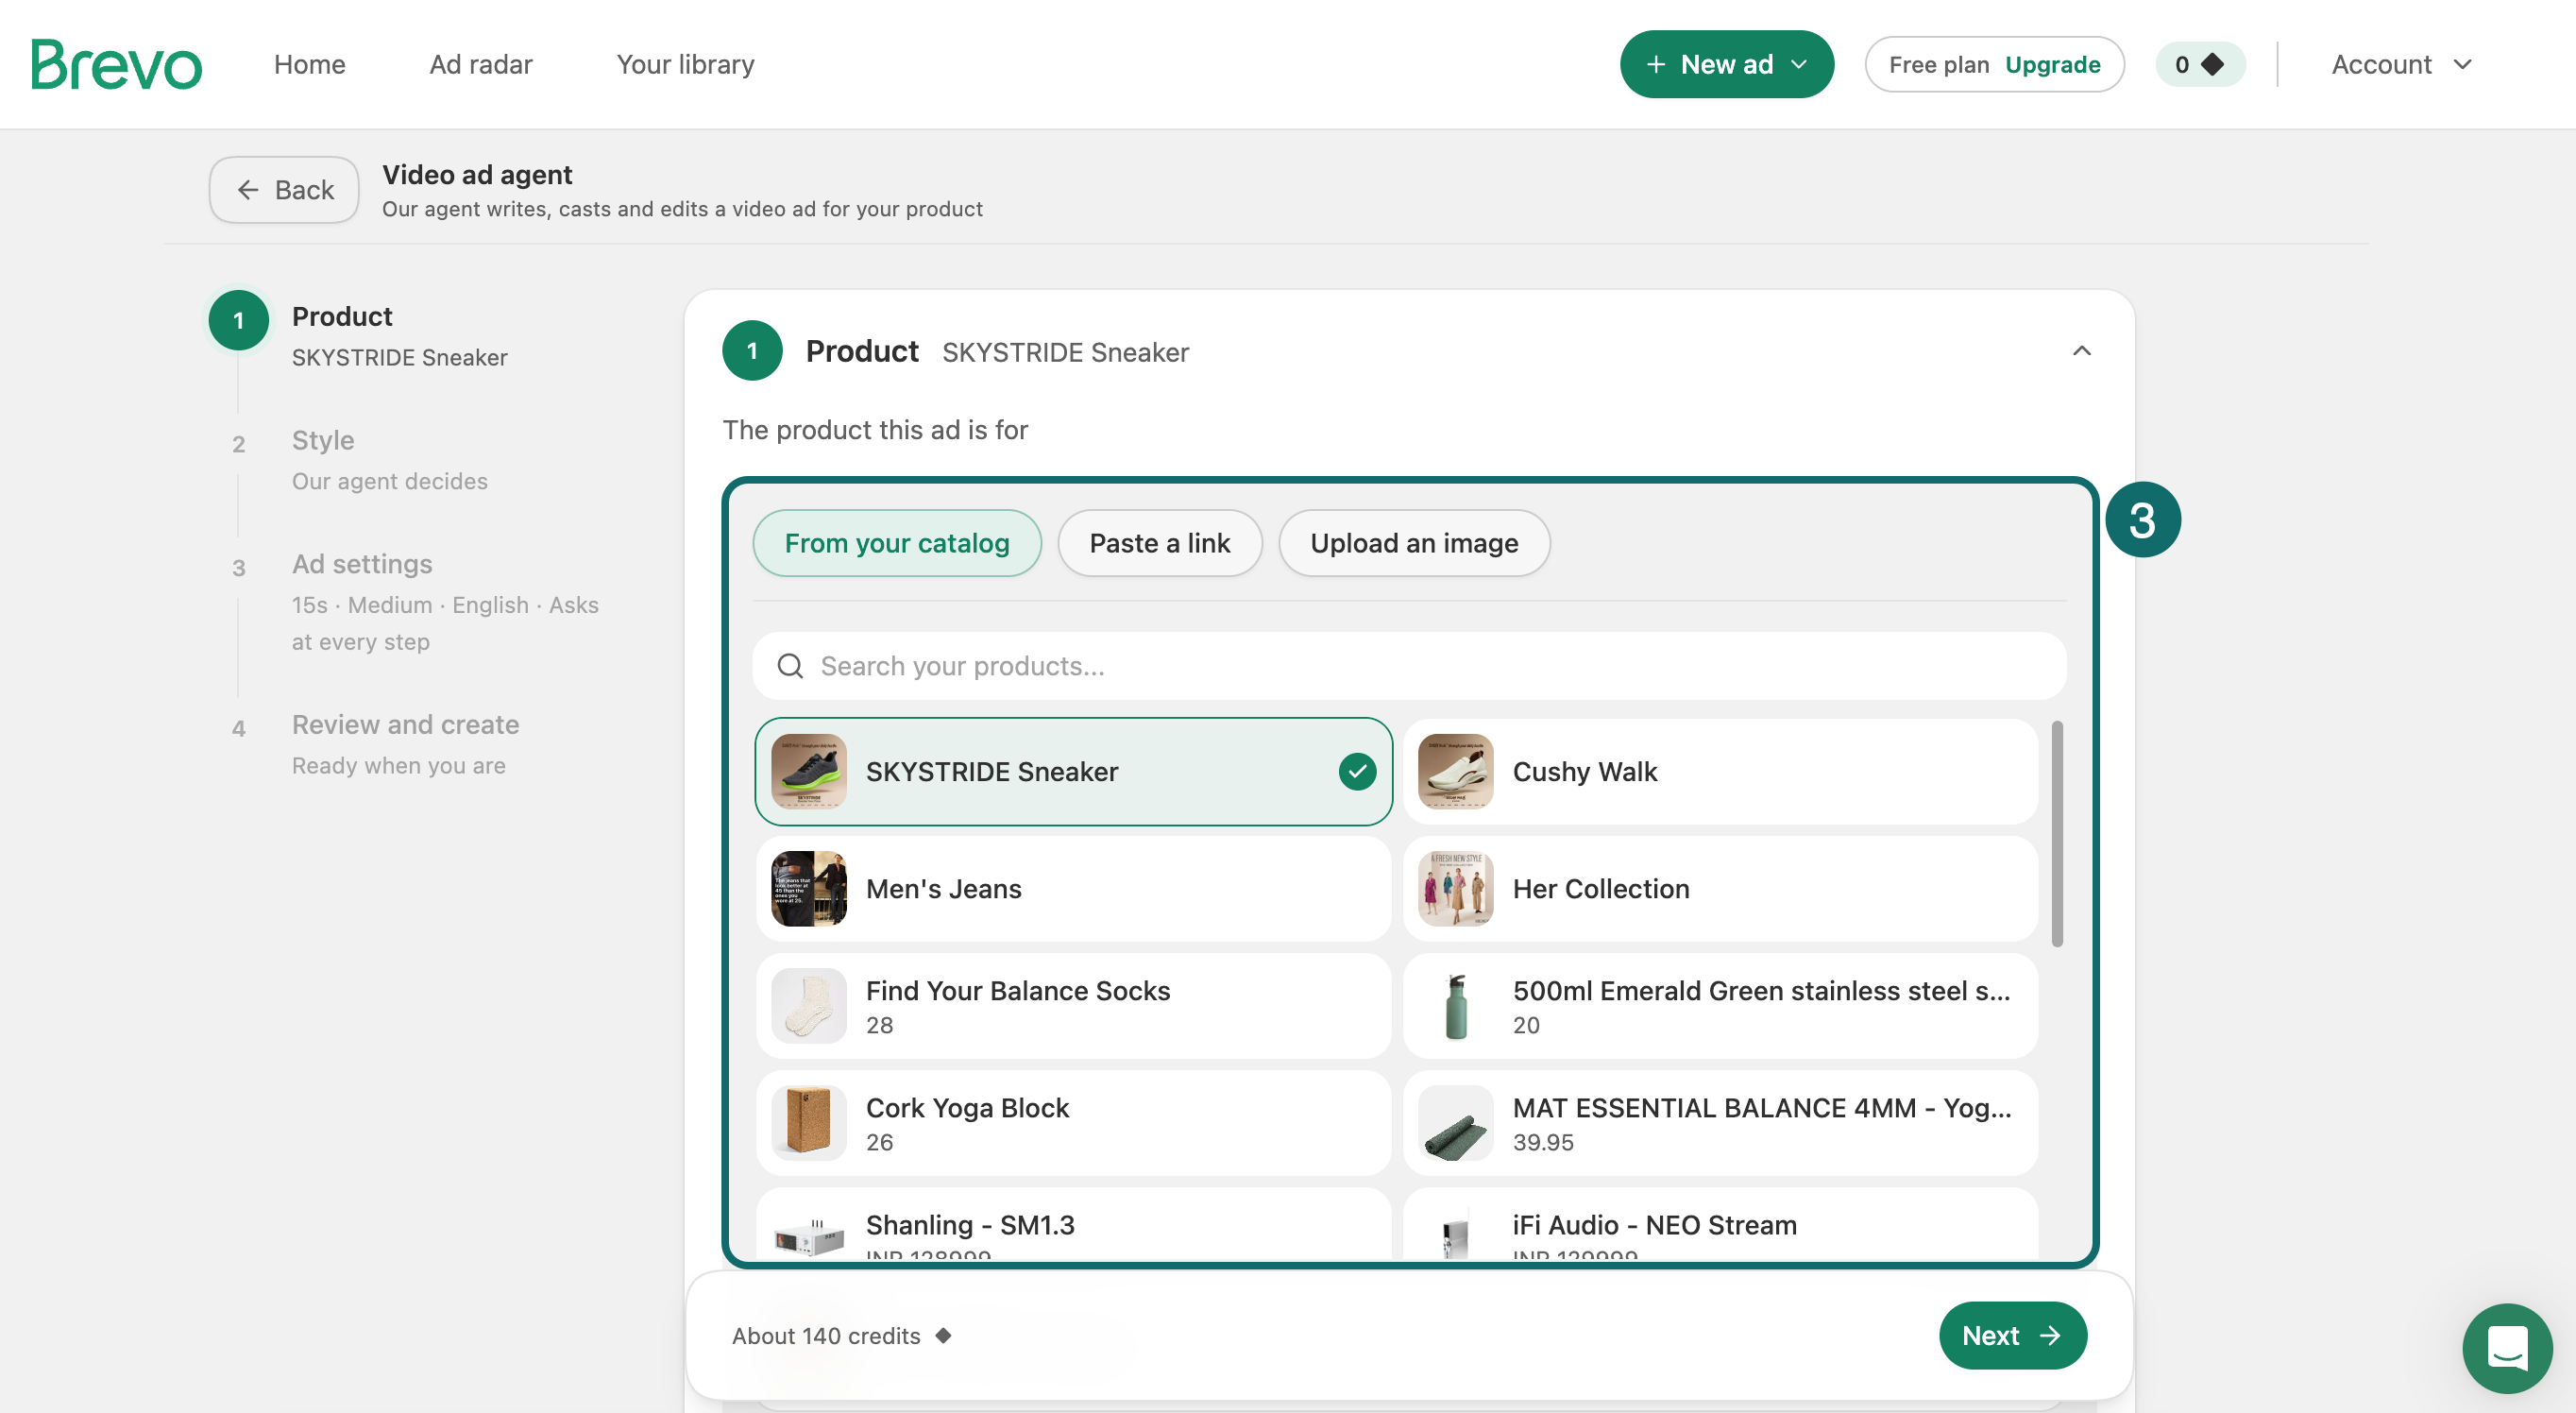Screen dimensions: 2576x1413
Task: Click the About 140 credits diamond icon
Action: point(943,1335)
